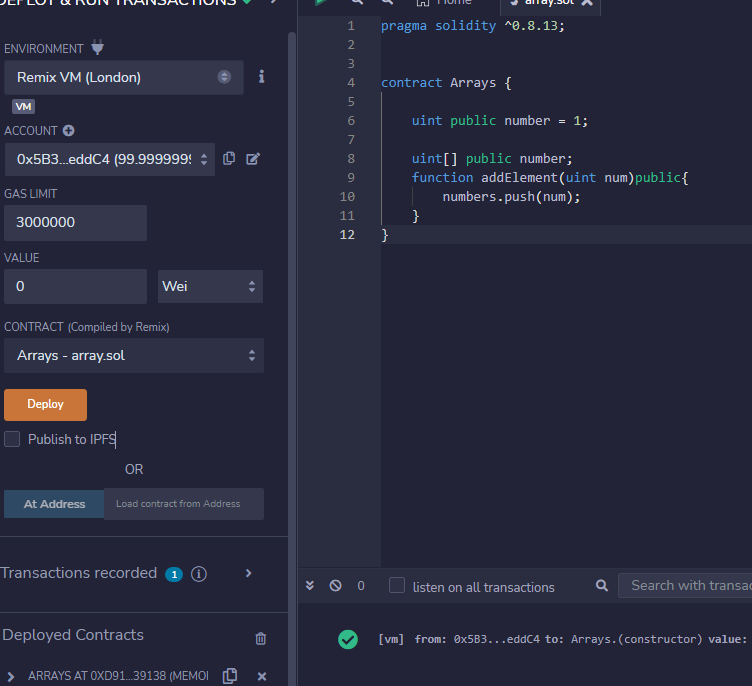The width and height of the screenshot is (752, 686).
Task: Click the terminal search magnifier icon
Action: pos(602,585)
